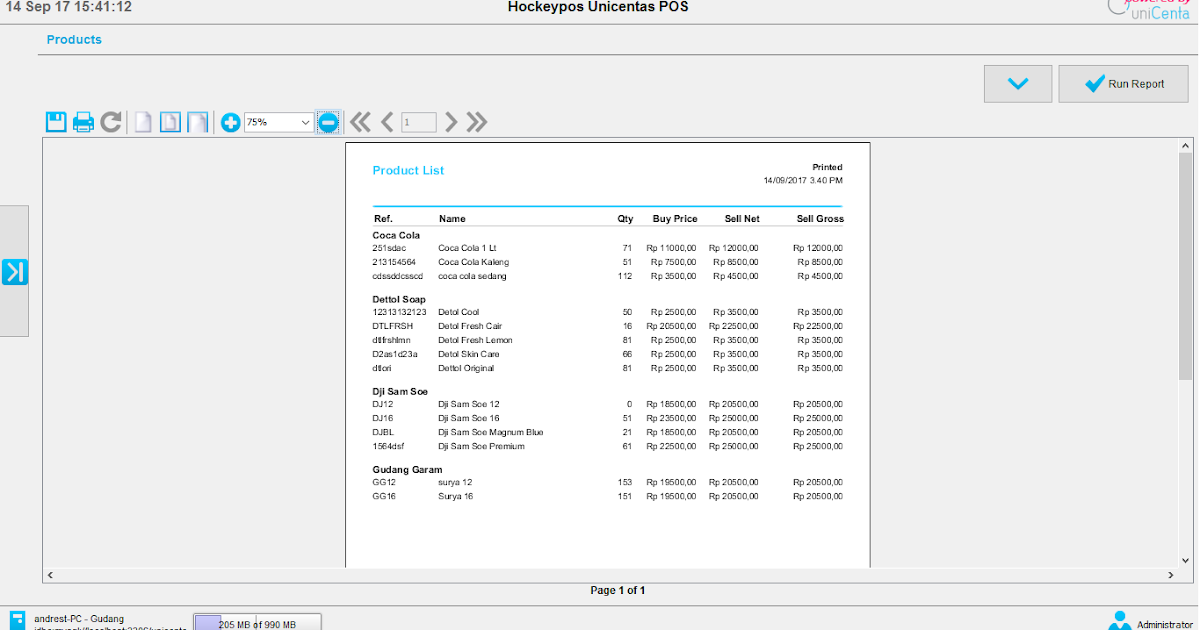The height and width of the screenshot is (630, 1200).
Task: Click right arrow of horizontal scrollbar
Action: point(1171,575)
